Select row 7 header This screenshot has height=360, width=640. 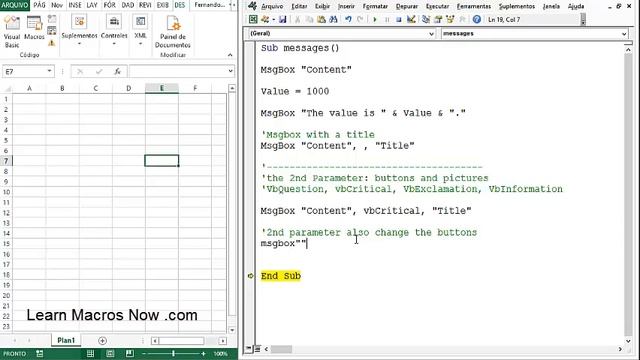click(6, 161)
